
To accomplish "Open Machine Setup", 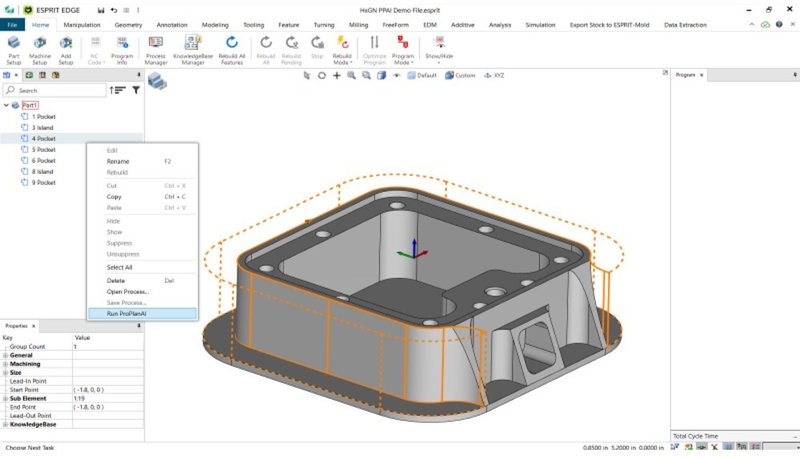I will (x=40, y=50).
